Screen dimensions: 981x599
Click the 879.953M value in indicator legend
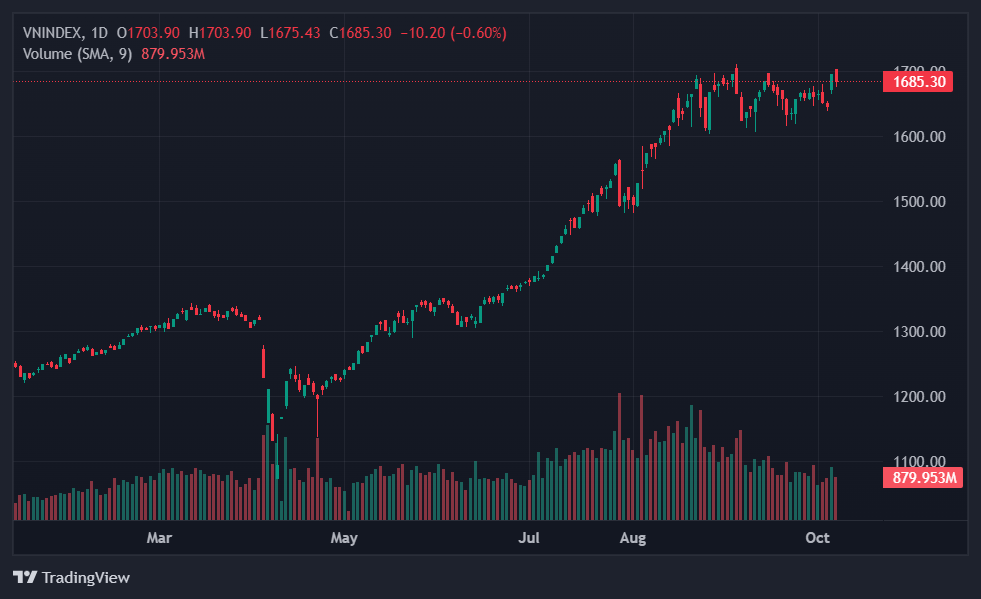173,53
